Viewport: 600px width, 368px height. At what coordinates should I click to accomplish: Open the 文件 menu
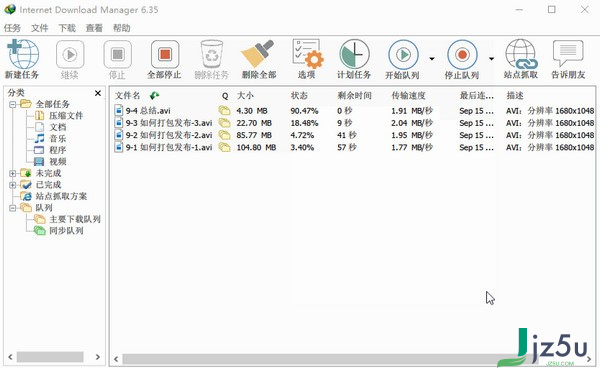tap(40, 28)
